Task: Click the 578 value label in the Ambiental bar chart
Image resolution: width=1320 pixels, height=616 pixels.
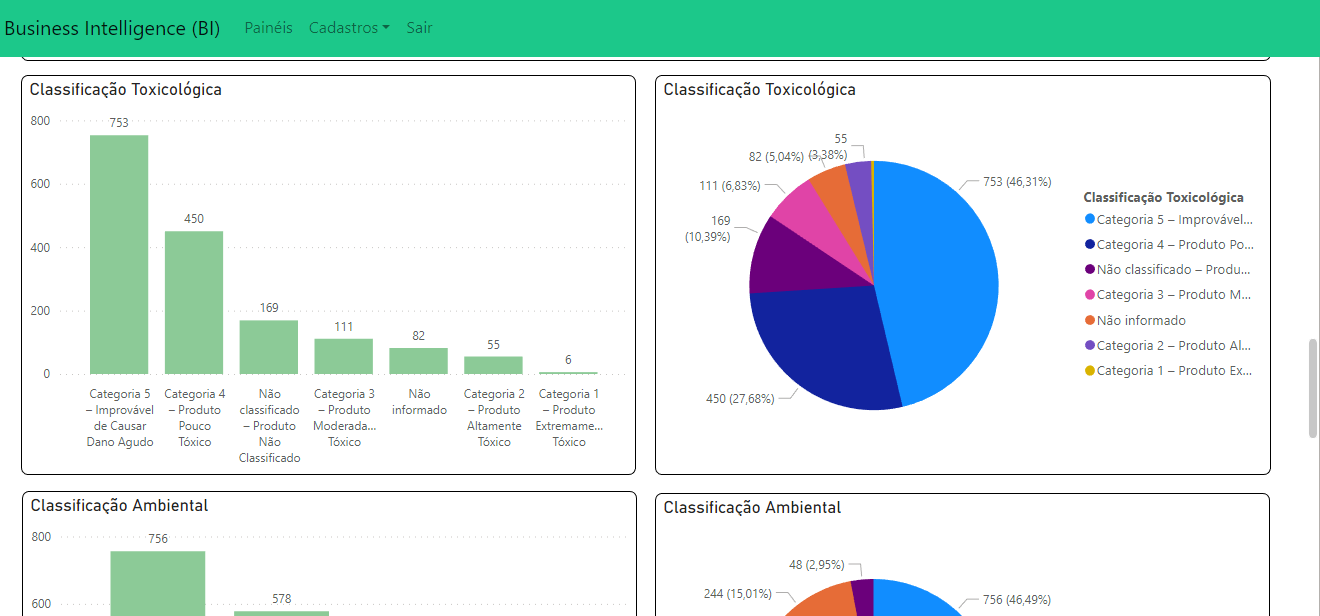Action: 282,599
